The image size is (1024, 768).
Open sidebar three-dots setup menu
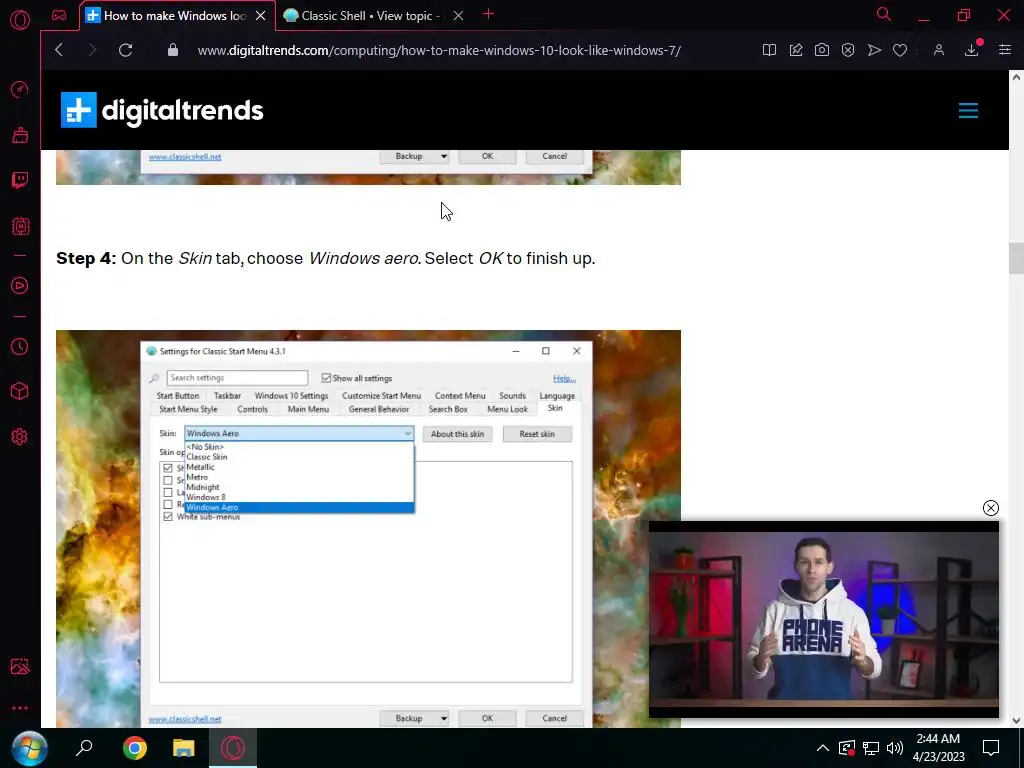[x=20, y=708]
